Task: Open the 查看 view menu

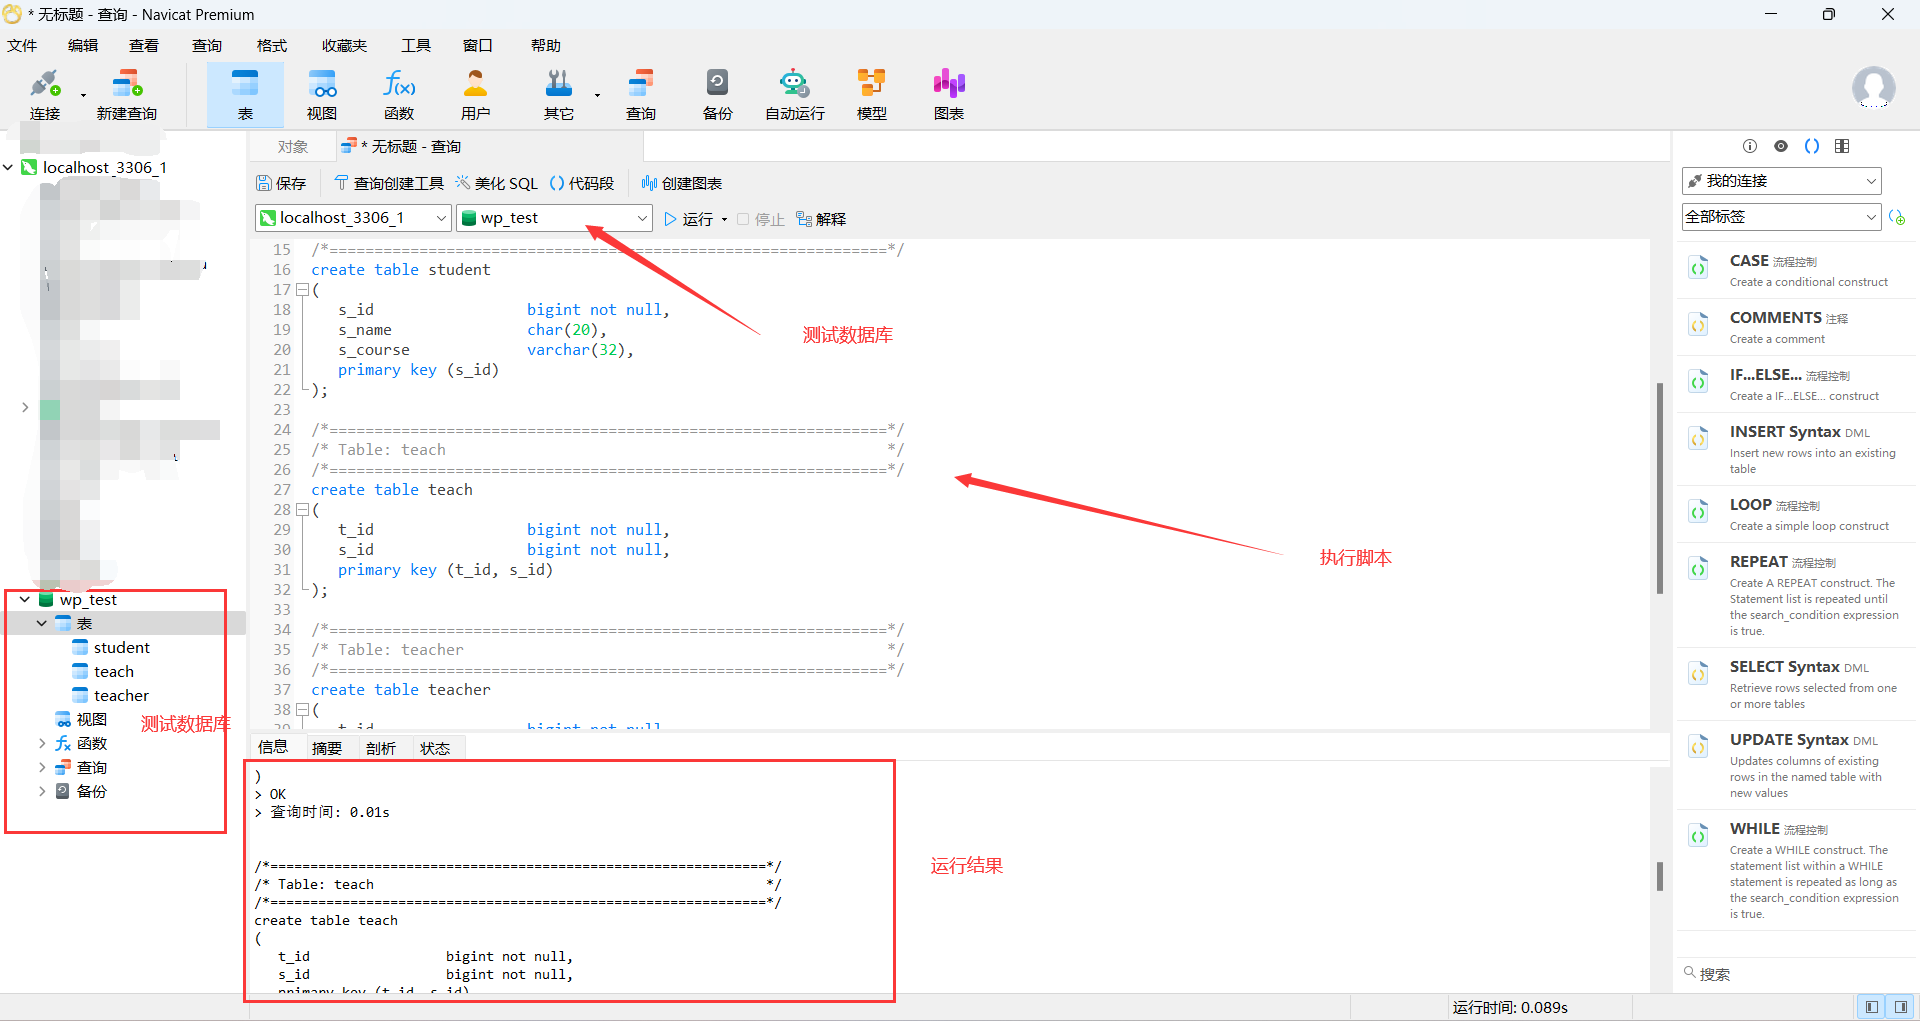Action: click(x=144, y=46)
